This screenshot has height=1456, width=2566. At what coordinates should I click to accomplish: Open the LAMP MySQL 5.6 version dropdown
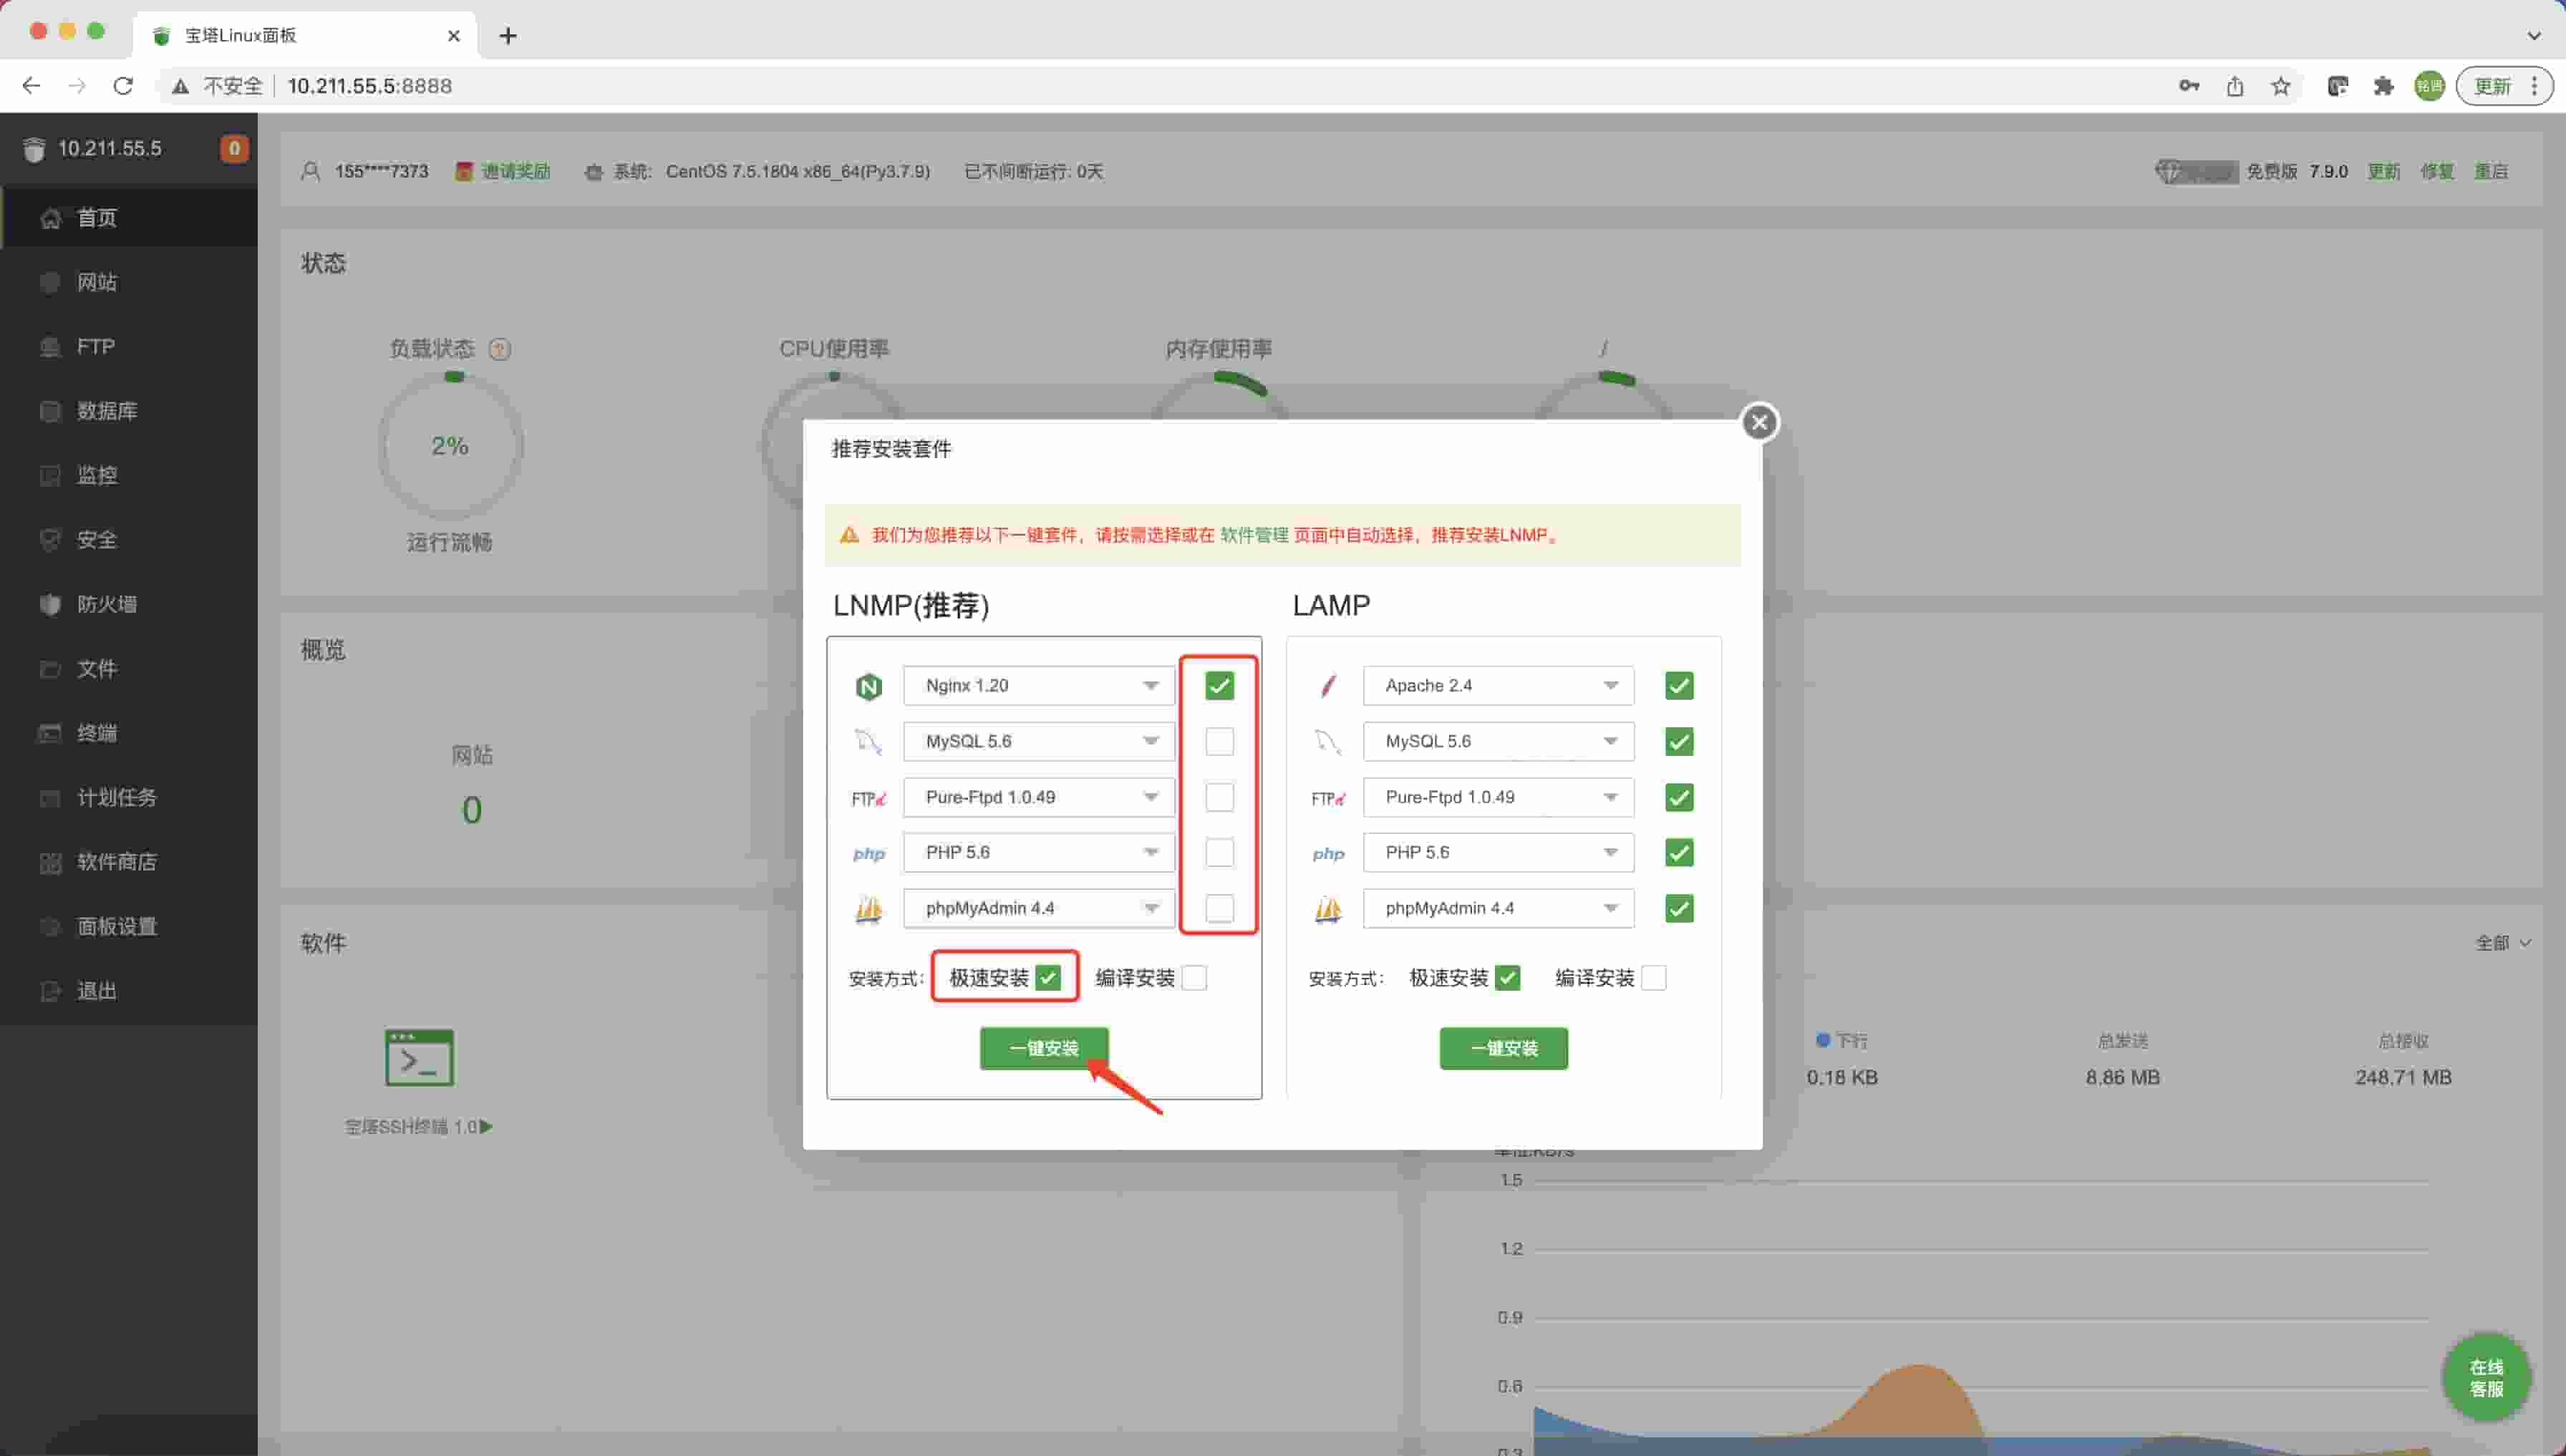point(1498,742)
